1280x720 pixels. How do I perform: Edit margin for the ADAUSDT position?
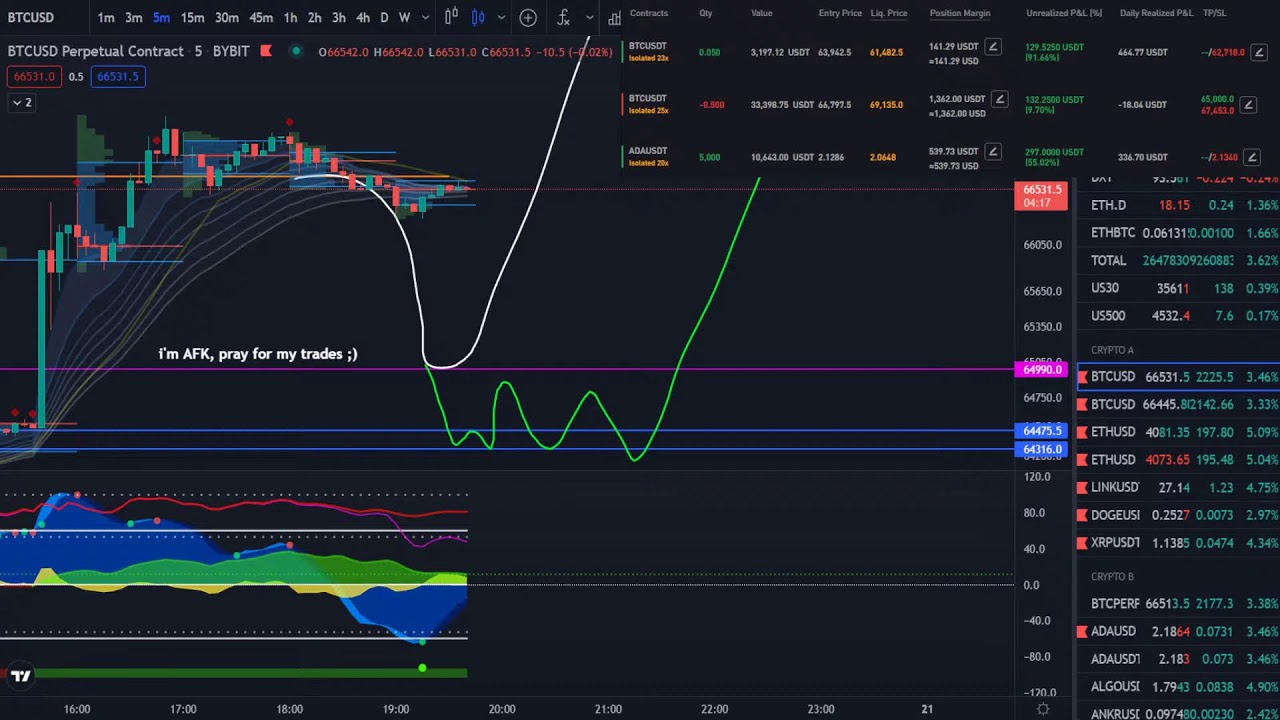(992, 151)
